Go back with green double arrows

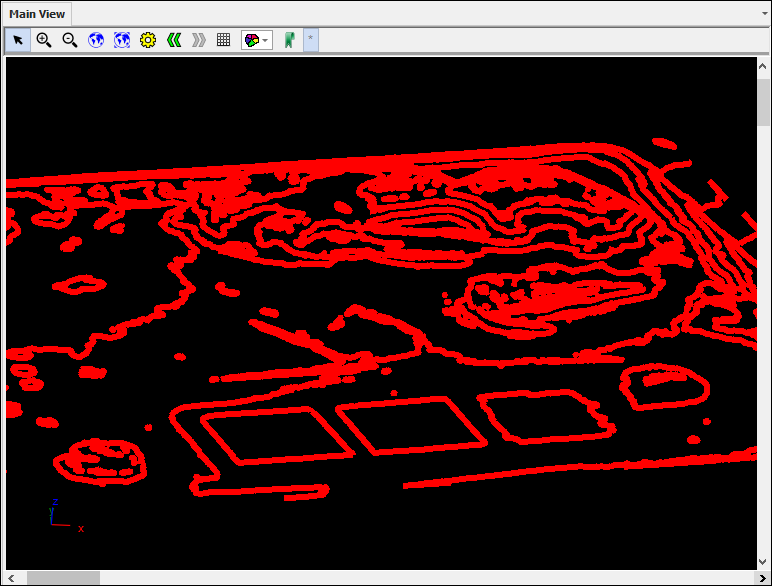click(x=174, y=40)
